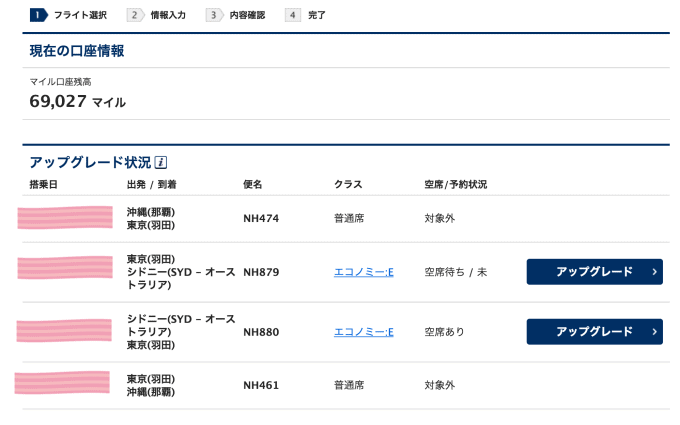Image resolution: width=680 pixels, height=425 pixels.
Task: Click the 便名 column header
Action: (x=252, y=184)
